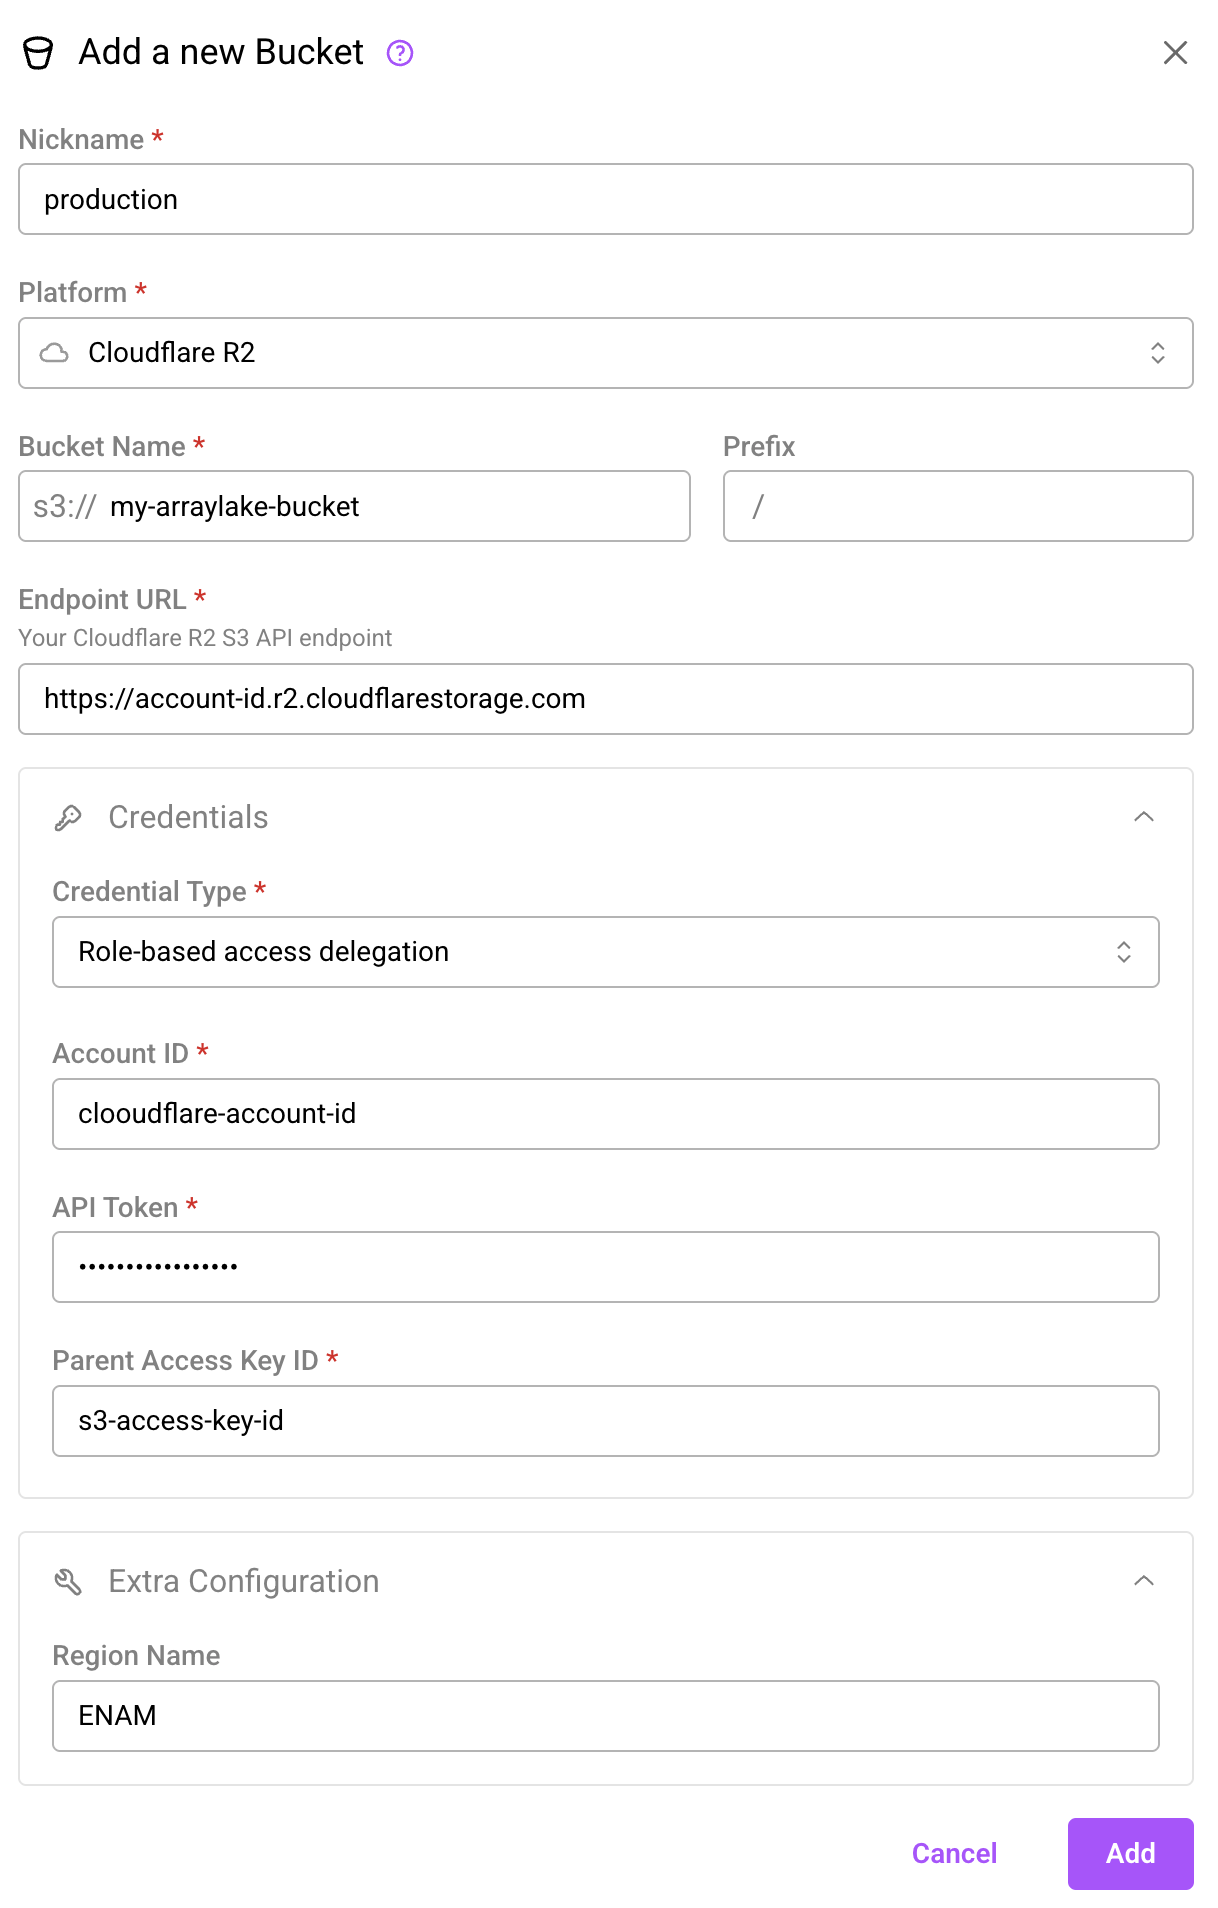This screenshot has height=1908, width=1218.
Task: Click the Nickname input field
Action: tap(605, 200)
